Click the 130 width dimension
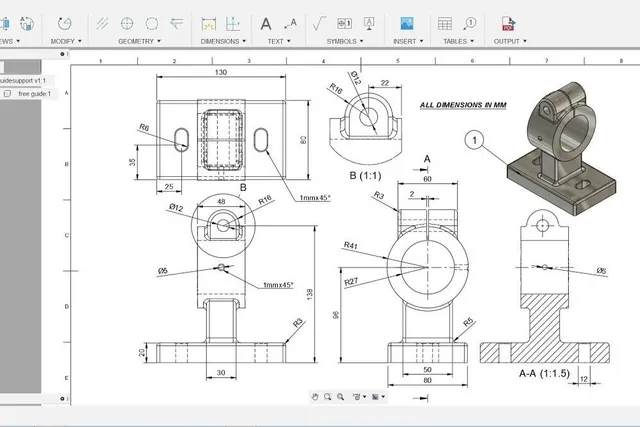The height and width of the screenshot is (427, 640). pos(221,72)
